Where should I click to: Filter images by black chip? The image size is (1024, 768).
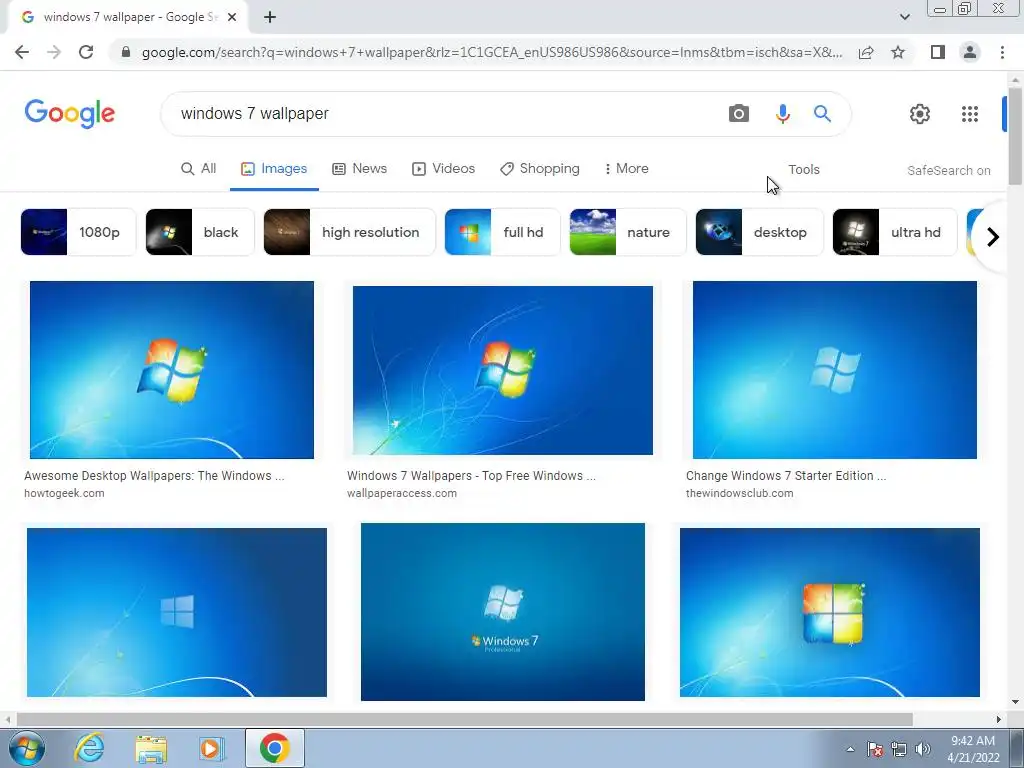point(200,232)
